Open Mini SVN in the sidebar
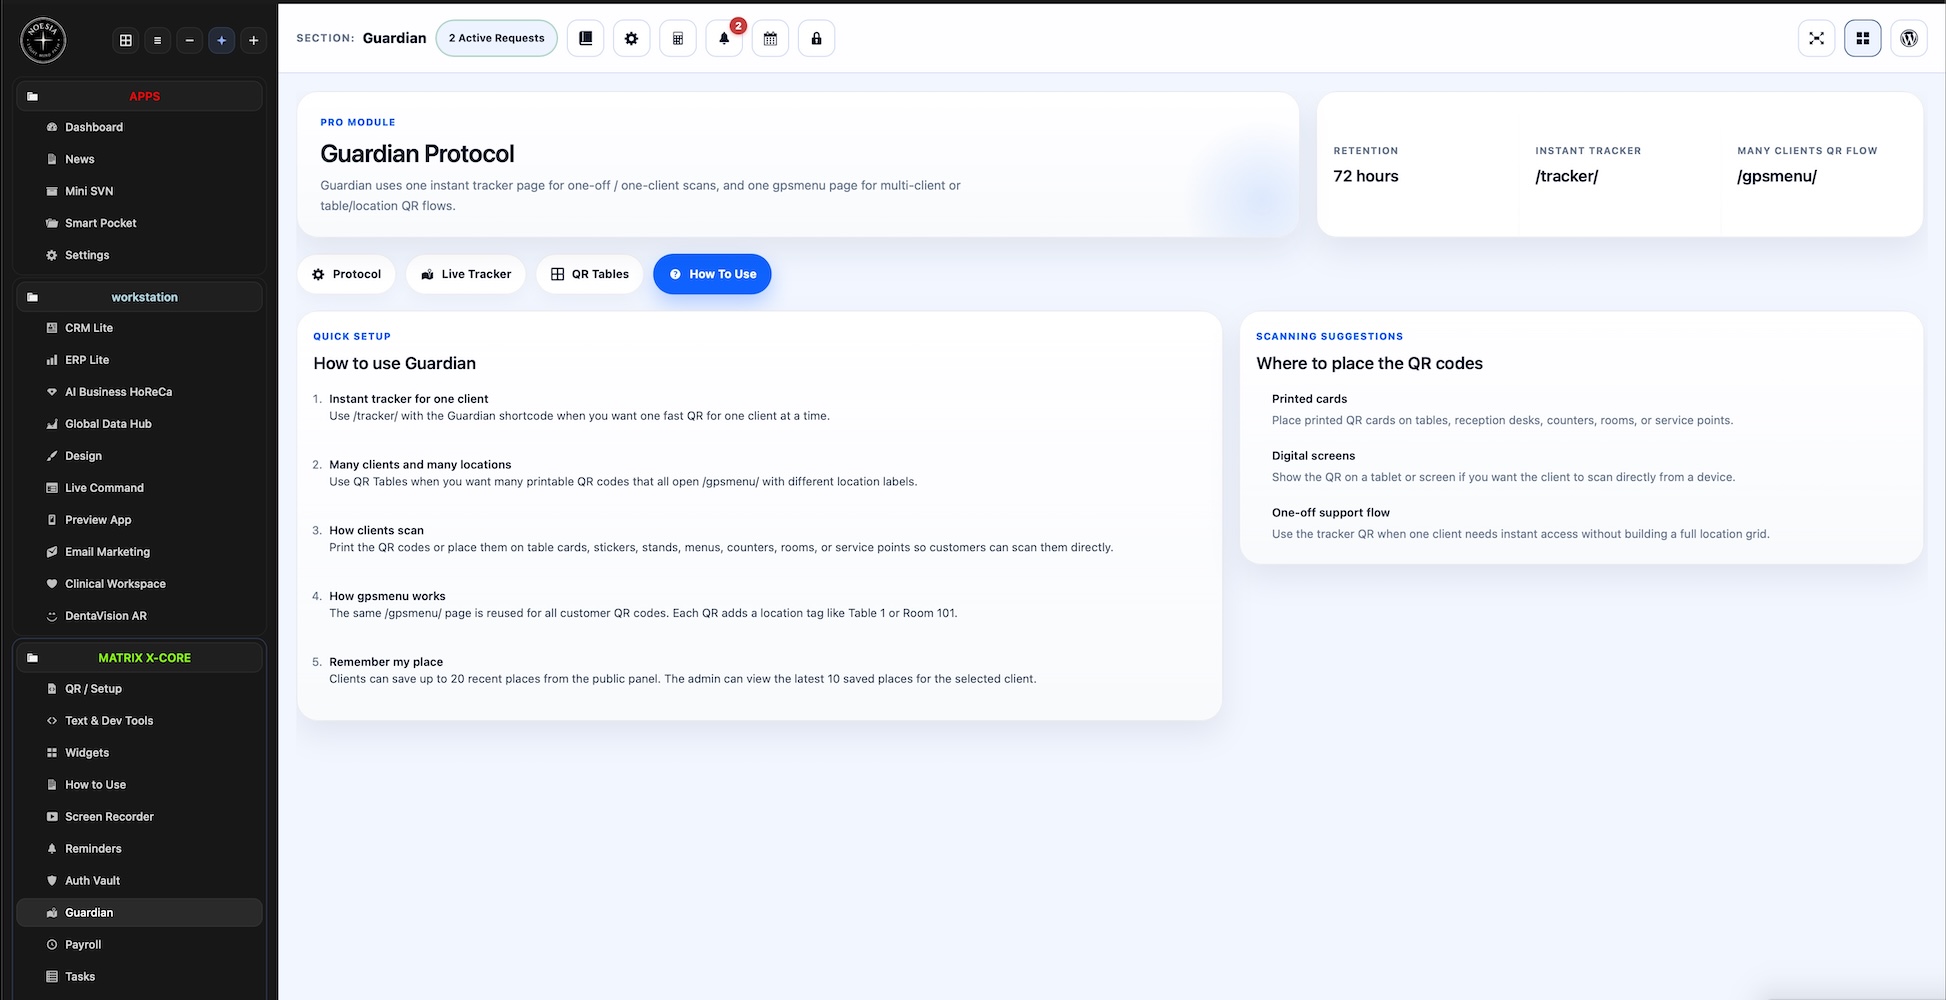Viewport: 1946px width, 1000px height. click(140, 191)
